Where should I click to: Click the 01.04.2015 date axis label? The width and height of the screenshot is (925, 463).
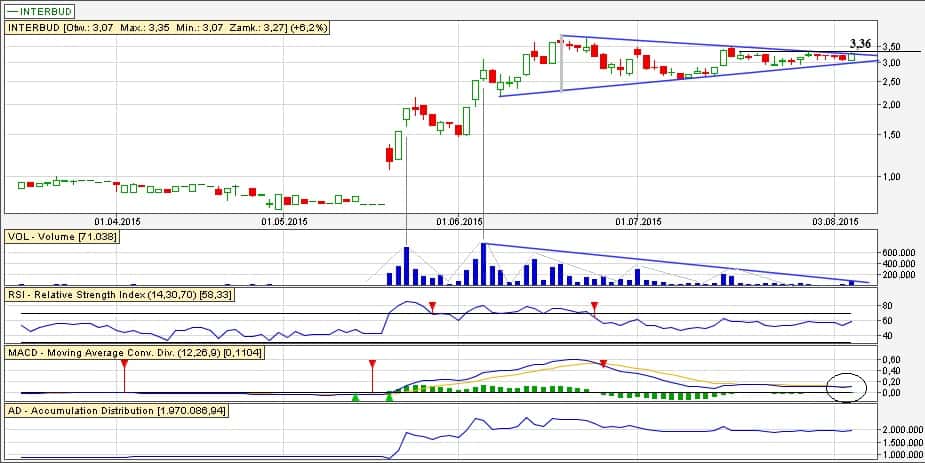[x=117, y=221]
